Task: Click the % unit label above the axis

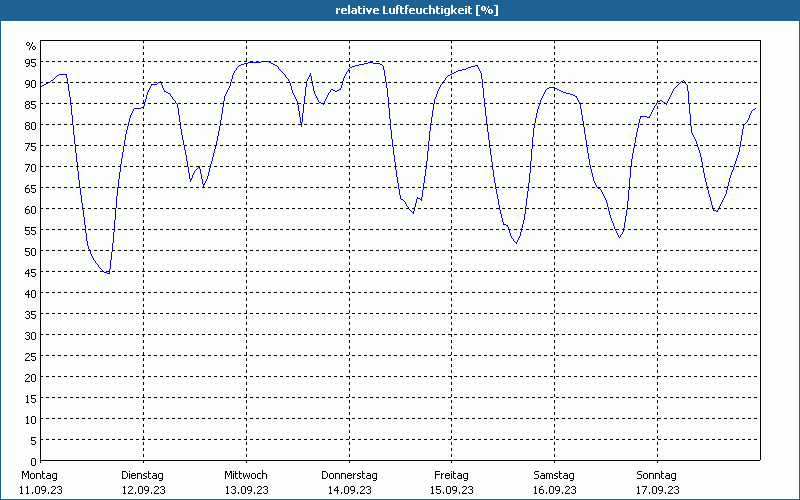Action: [31, 46]
